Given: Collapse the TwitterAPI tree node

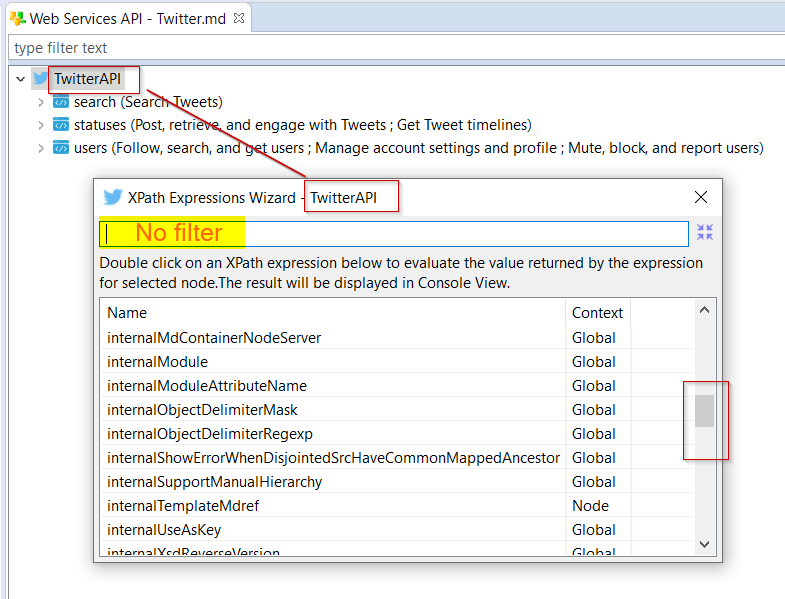Looking at the screenshot, I should (x=21, y=79).
